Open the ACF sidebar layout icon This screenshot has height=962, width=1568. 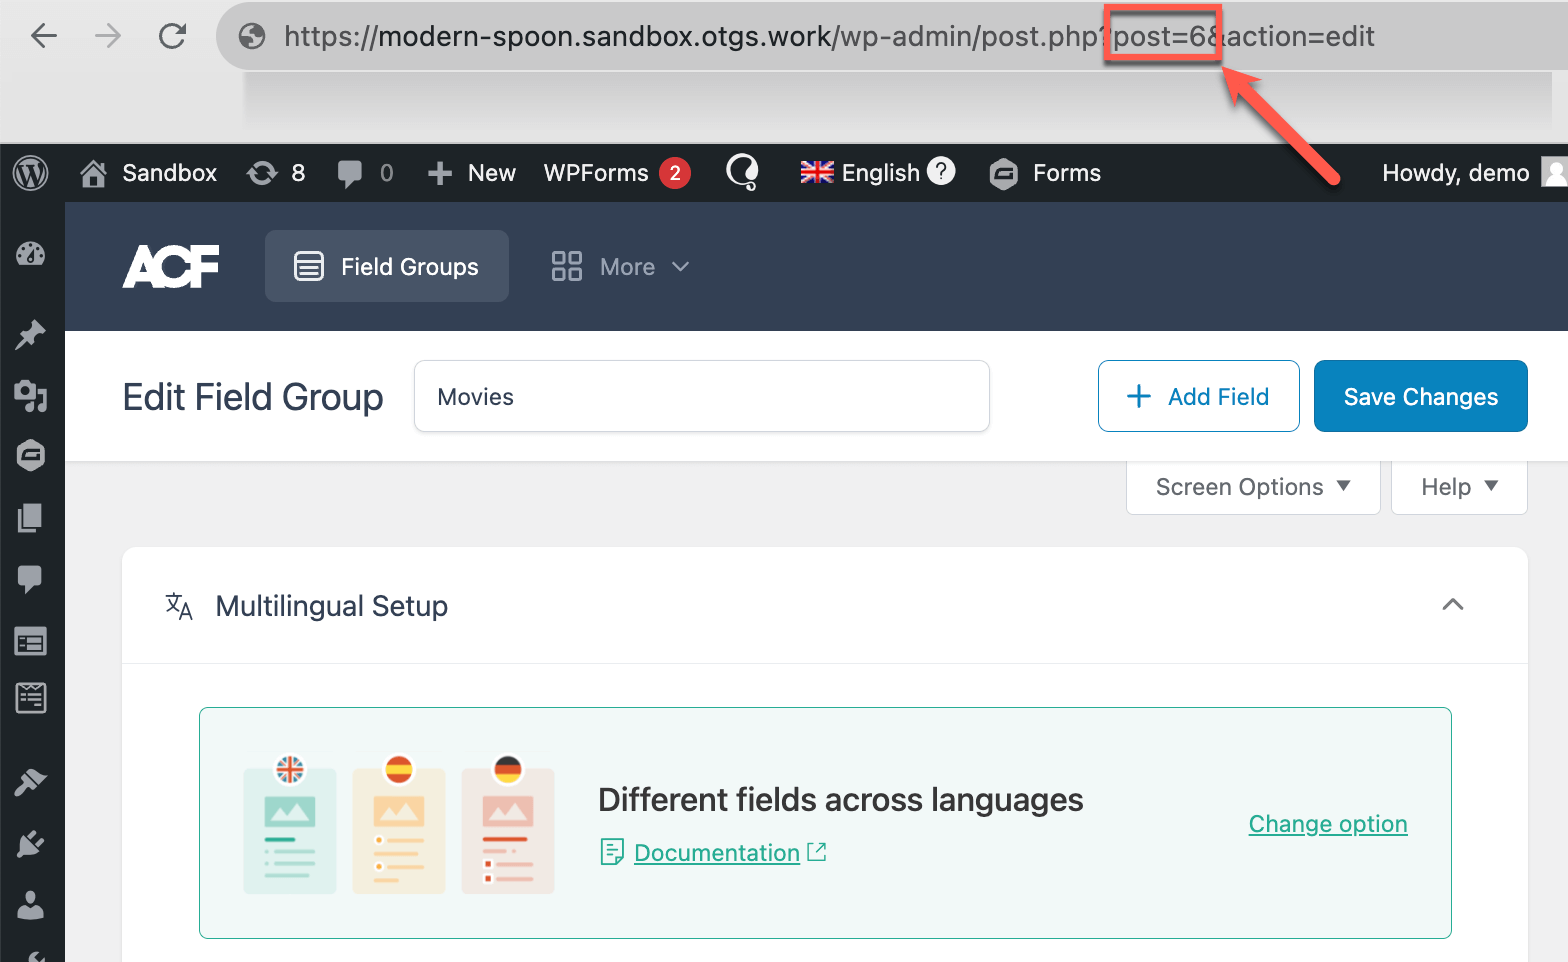tap(31, 641)
